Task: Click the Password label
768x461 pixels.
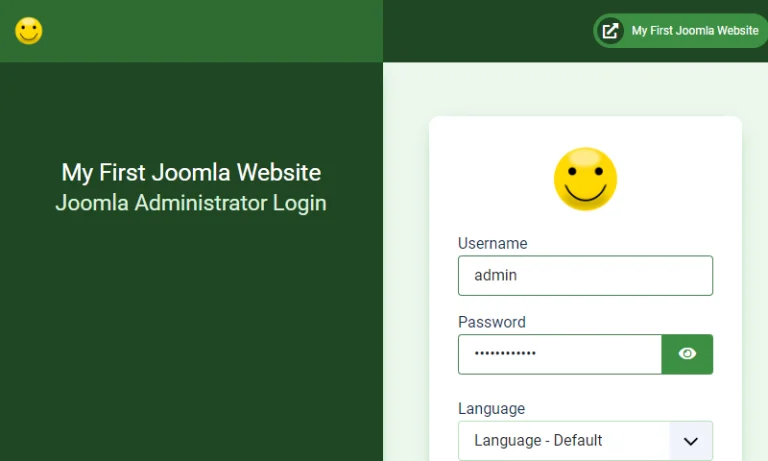Action: click(x=492, y=322)
